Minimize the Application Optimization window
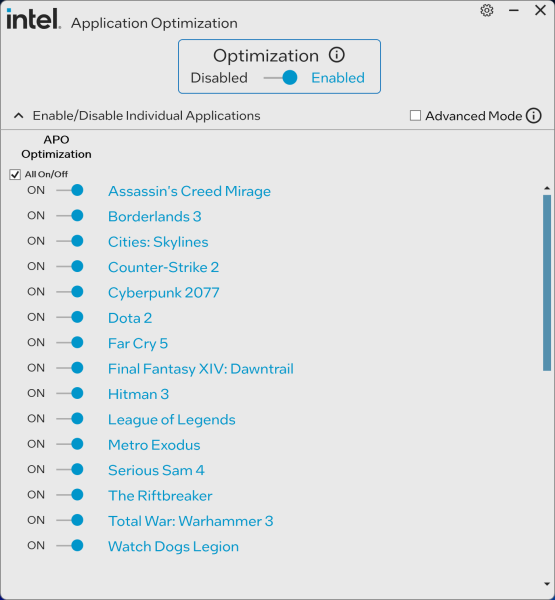This screenshot has height=600, width=555. click(514, 11)
